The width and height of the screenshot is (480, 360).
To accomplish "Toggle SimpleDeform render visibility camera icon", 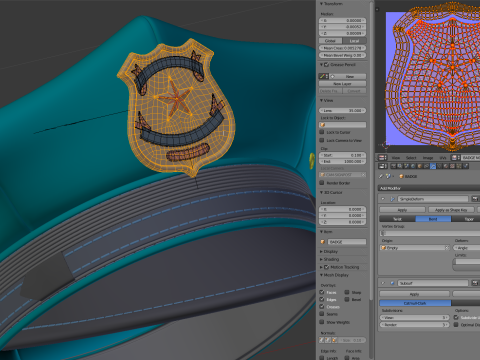I will pyautogui.click(x=475, y=199).
